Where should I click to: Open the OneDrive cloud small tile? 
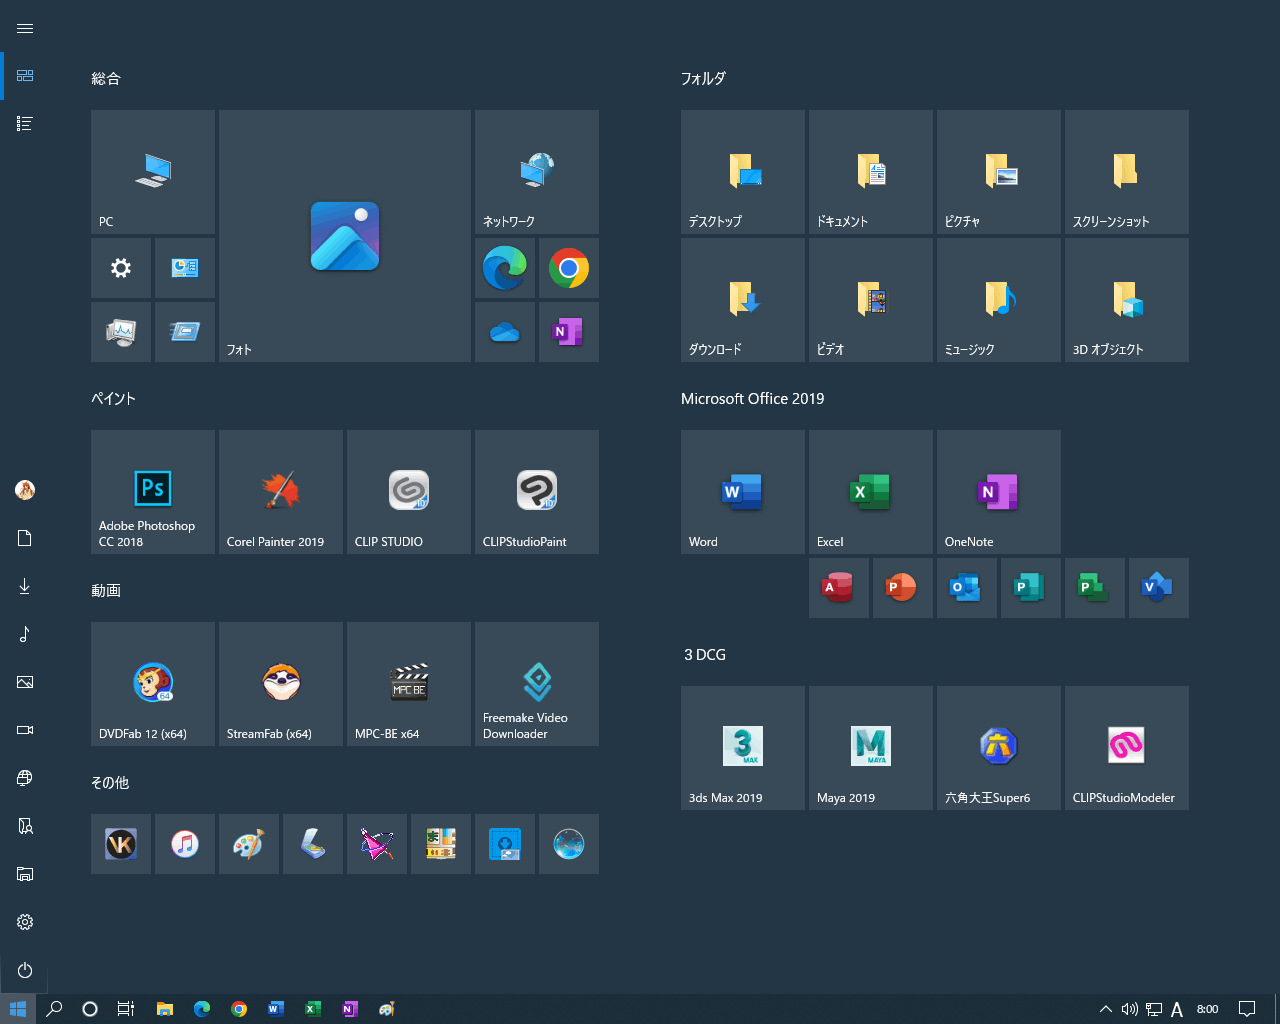(505, 332)
